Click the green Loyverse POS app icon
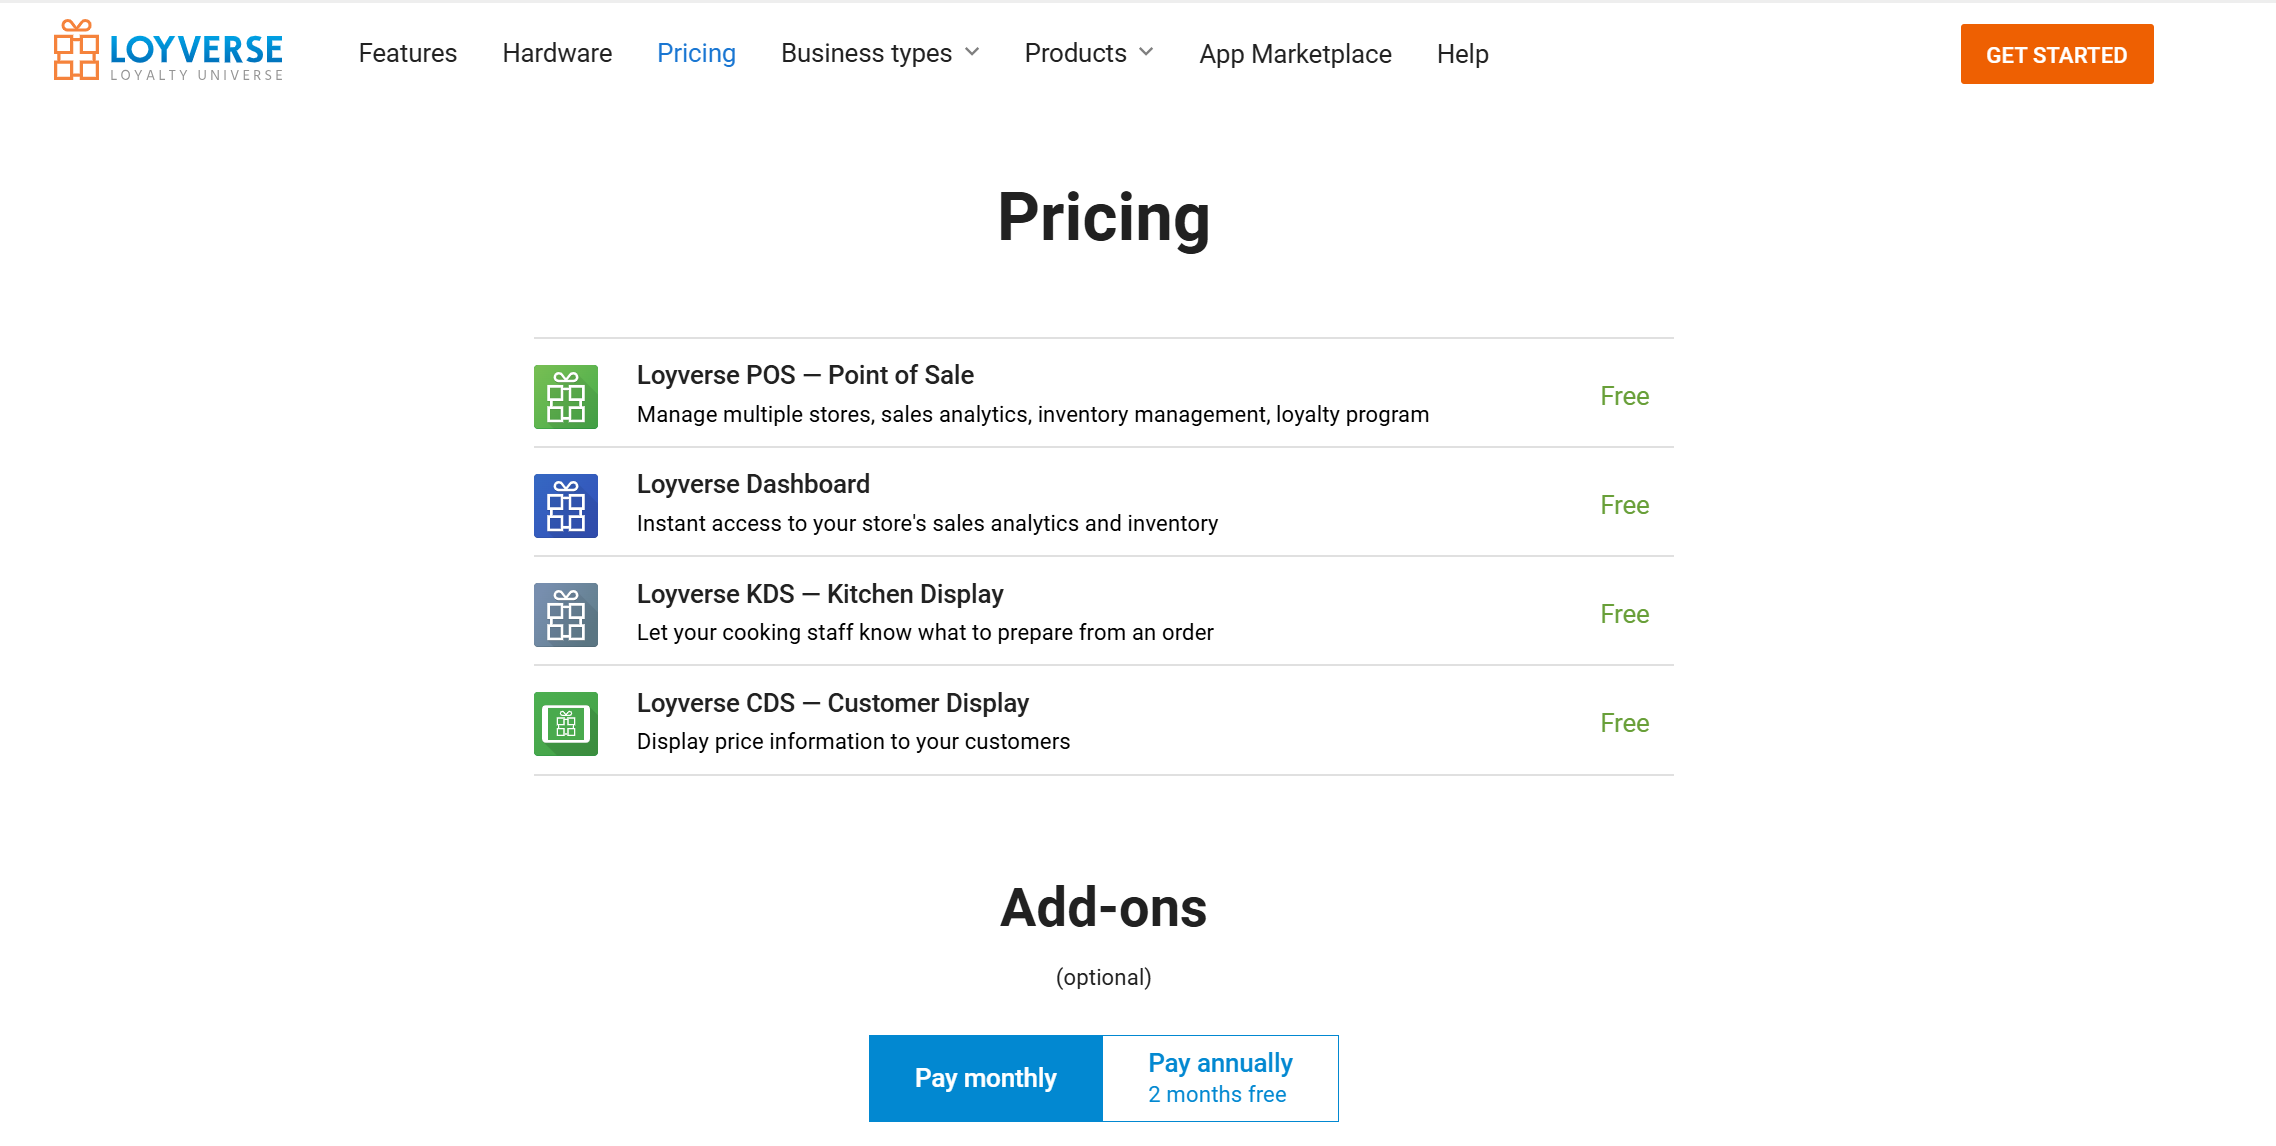 pyautogui.click(x=566, y=397)
